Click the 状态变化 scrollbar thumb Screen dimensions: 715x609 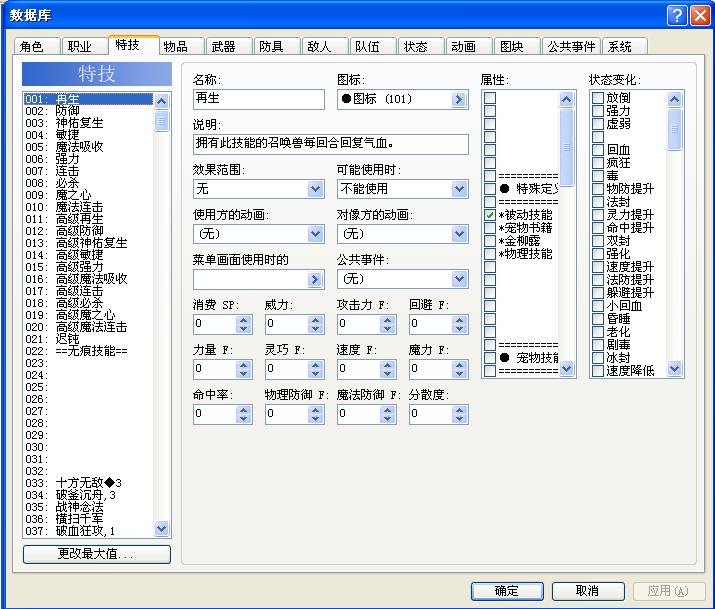(674, 129)
